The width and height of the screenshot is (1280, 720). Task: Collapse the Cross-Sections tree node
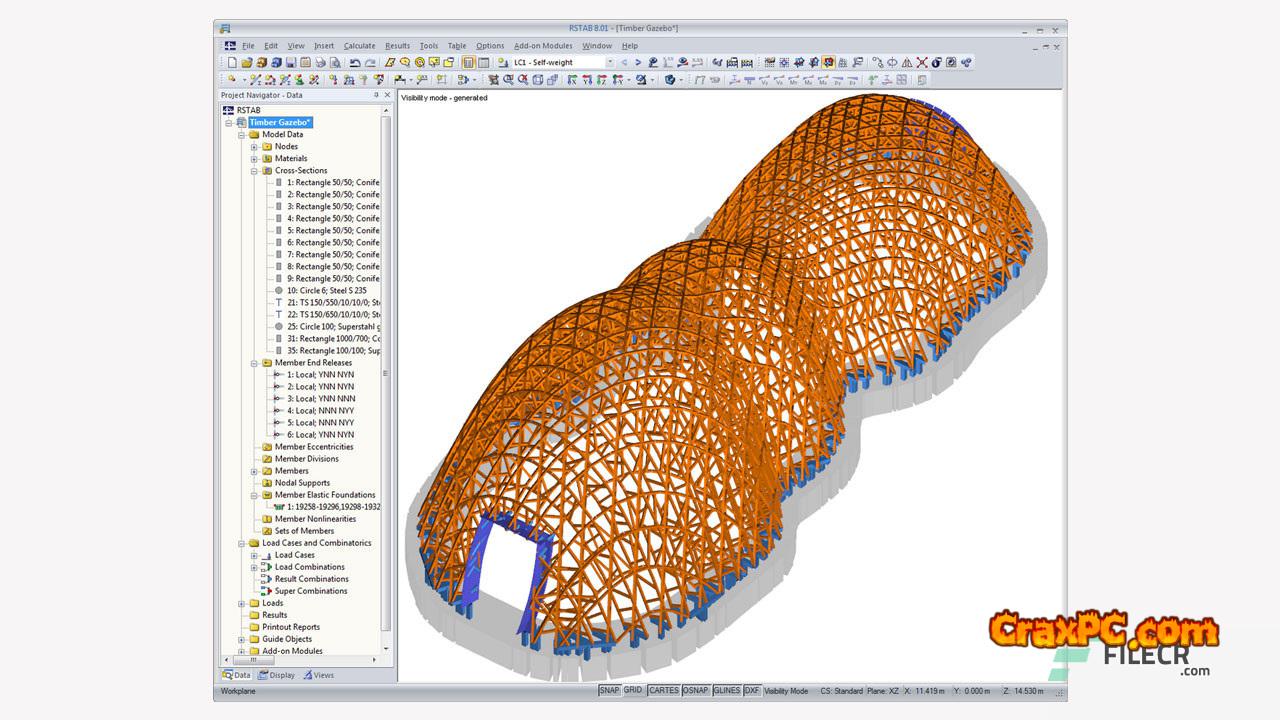coord(254,171)
